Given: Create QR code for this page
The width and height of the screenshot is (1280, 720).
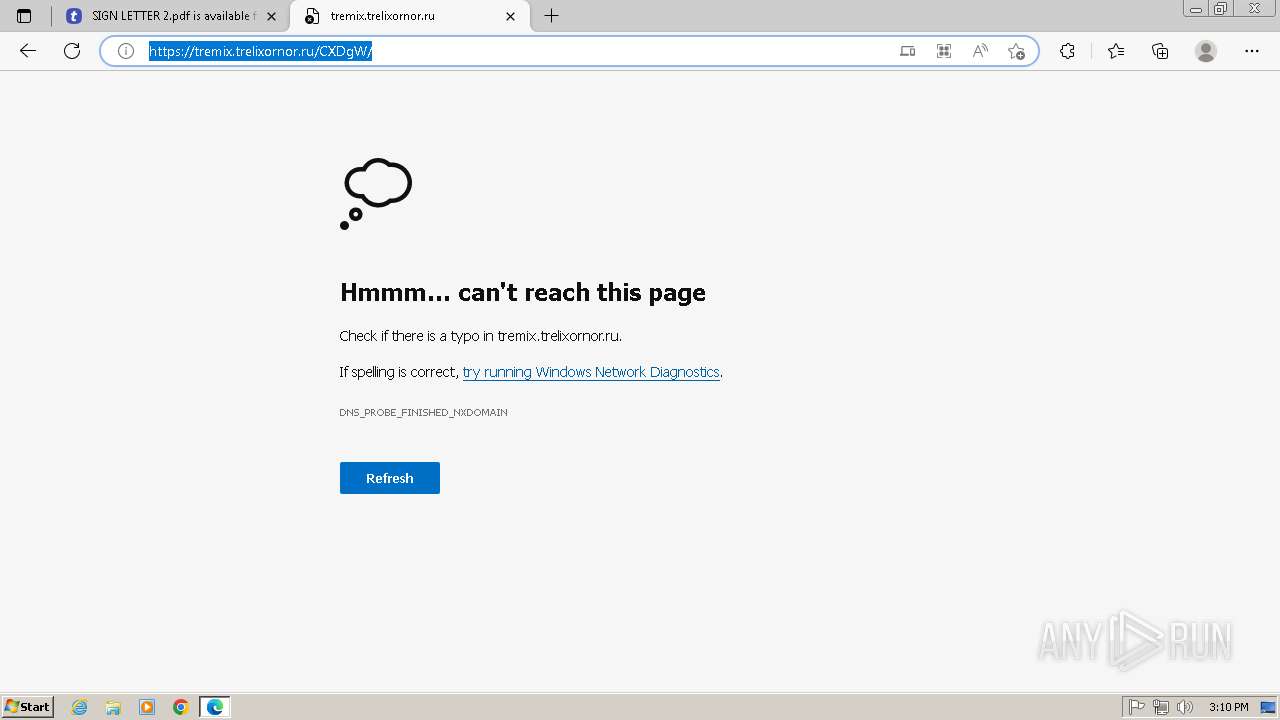Looking at the screenshot, I should [x=943, y=51].
